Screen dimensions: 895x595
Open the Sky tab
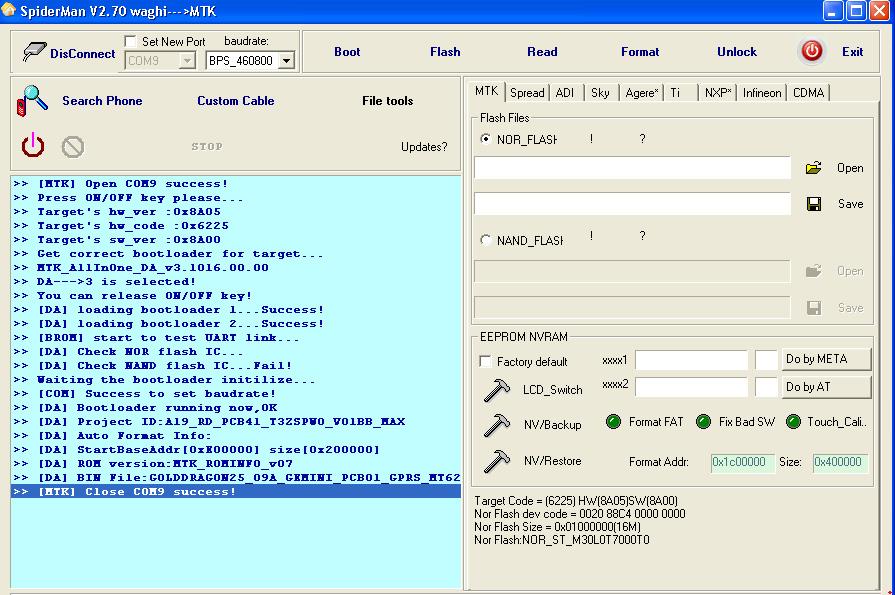coord(600,93)
